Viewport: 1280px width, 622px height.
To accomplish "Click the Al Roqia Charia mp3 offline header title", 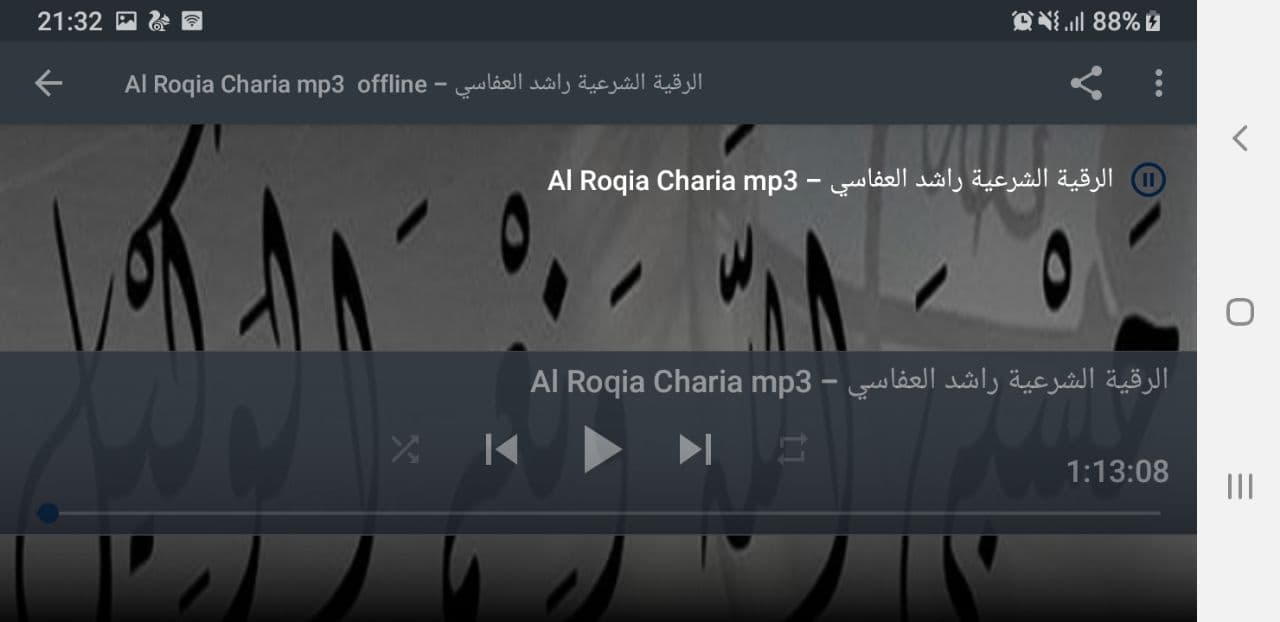I will 413,83.
